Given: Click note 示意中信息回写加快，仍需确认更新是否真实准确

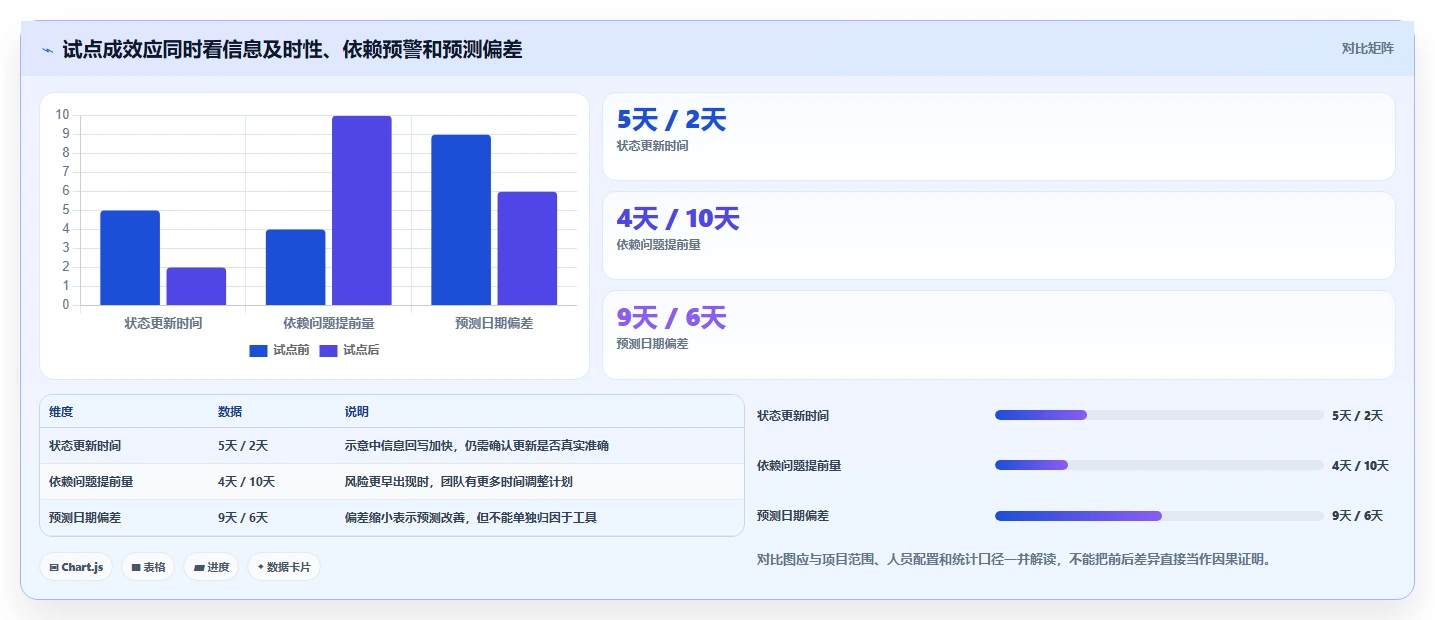Looking at the screenshot, I should point(477,446).
